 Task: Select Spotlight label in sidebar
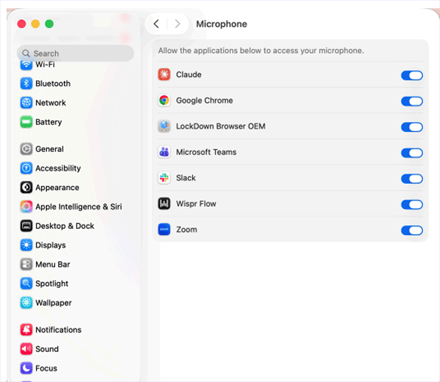(52, 284)
